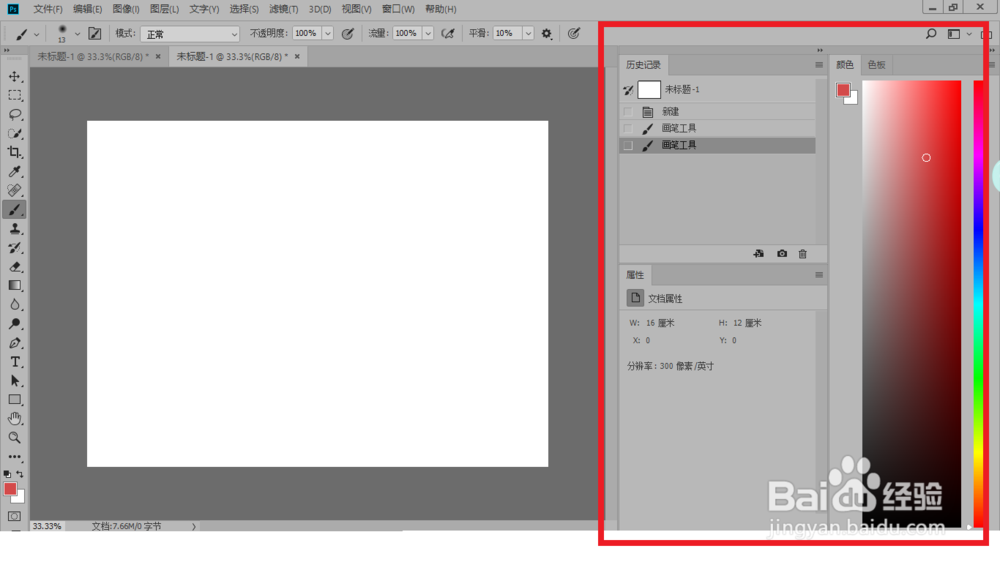The height and width of the screenshot is (562, 1000).
Task: Open the tool preset picker arrow
Action: (x=36, y=34)
